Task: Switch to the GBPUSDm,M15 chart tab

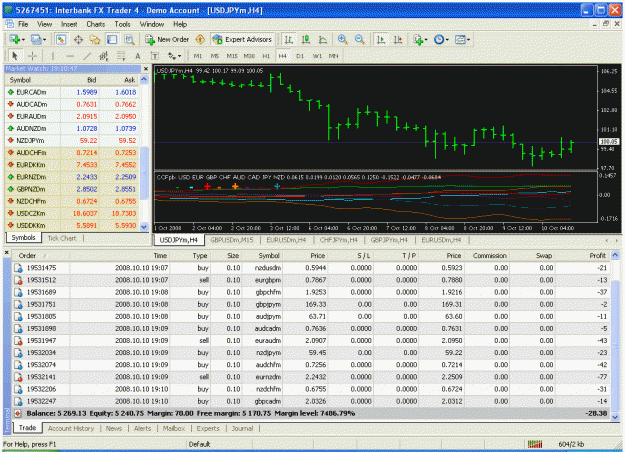Action: [232, 240]
